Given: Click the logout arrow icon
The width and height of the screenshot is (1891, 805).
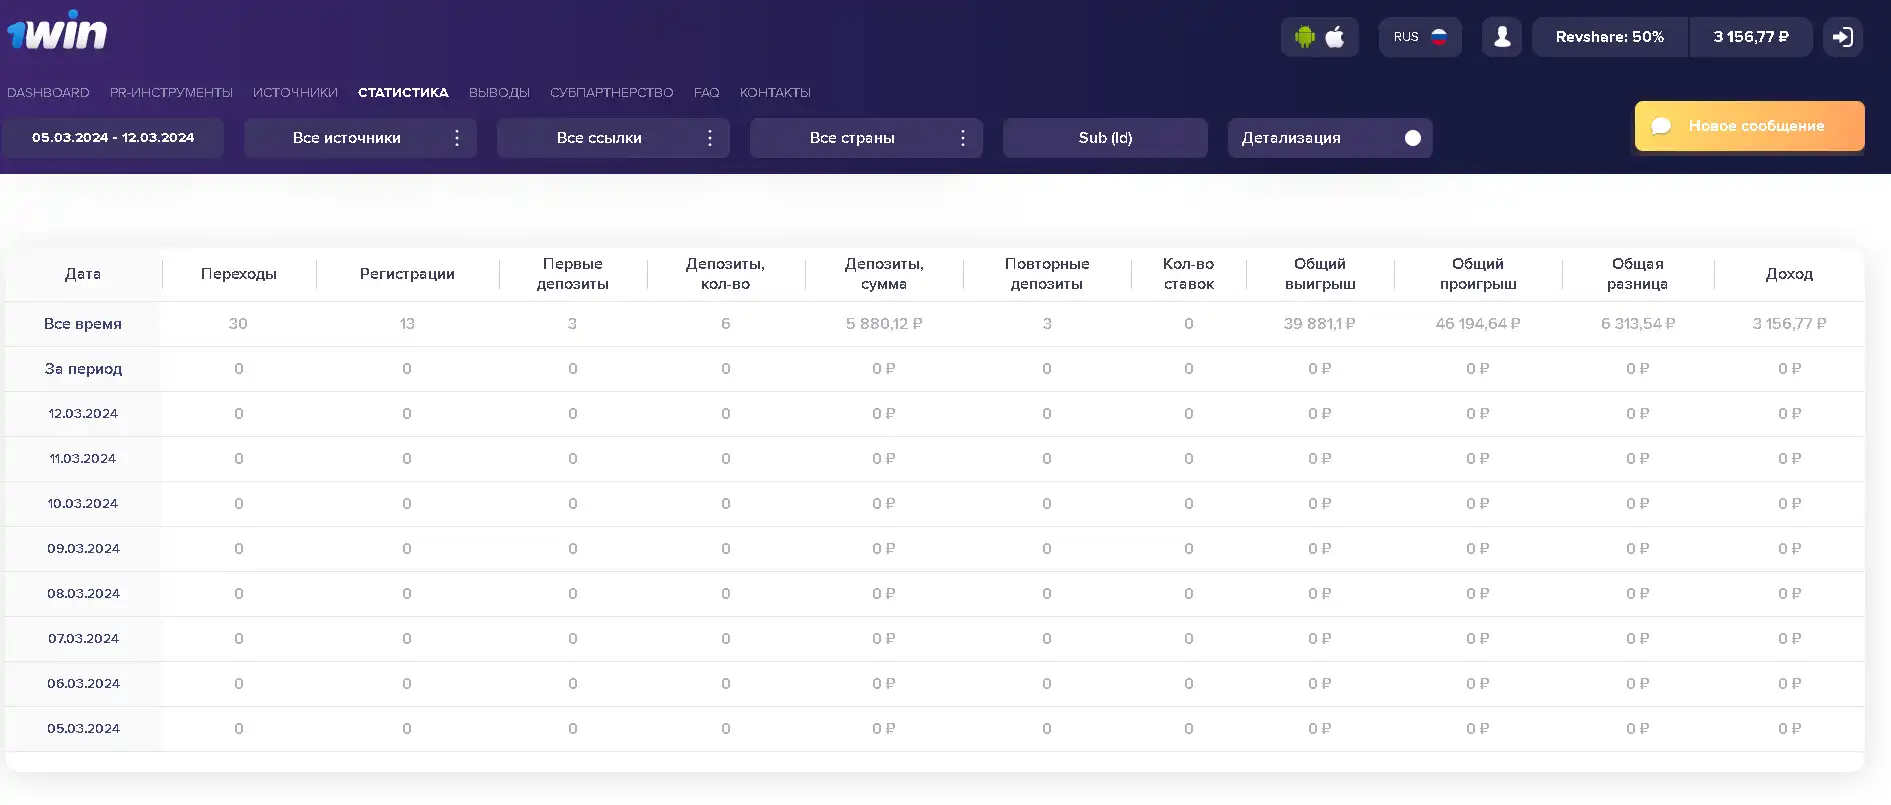Looking at the screenshot, I should click(1842, 37).
